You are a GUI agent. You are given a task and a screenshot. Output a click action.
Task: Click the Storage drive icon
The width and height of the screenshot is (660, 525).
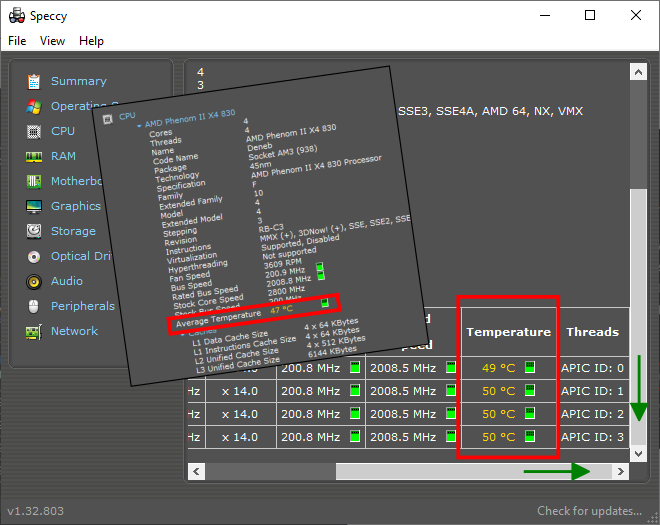tap(34, 231)
